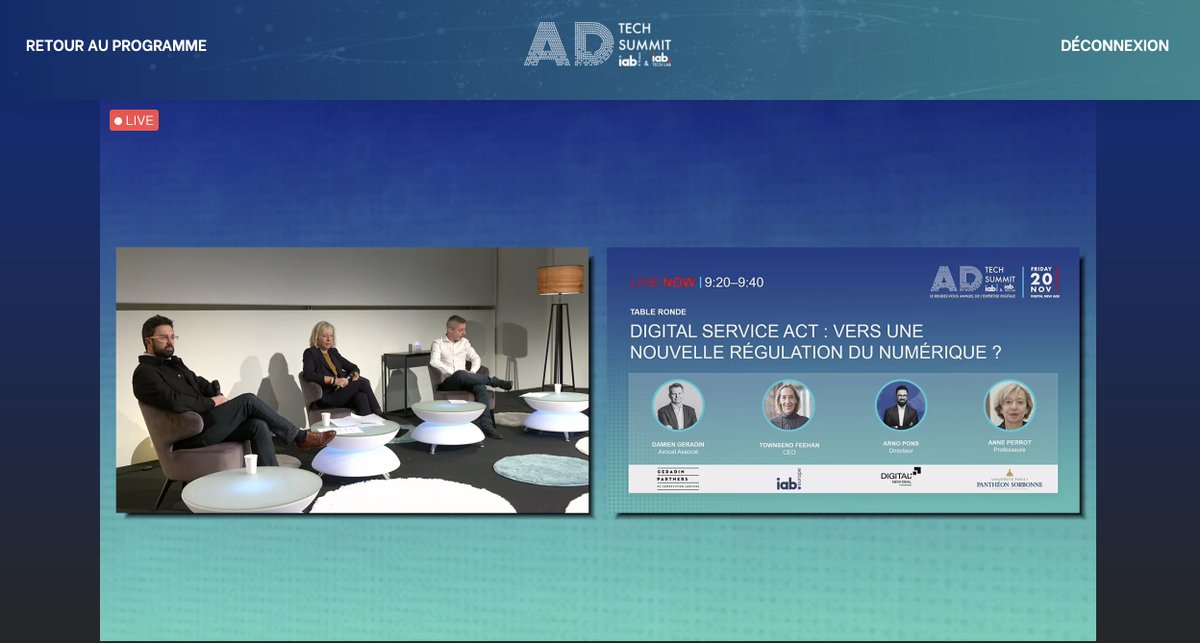1200x643 pixels.
Task: Click the Digital New Deal logo
Action: tap(900, 477)
